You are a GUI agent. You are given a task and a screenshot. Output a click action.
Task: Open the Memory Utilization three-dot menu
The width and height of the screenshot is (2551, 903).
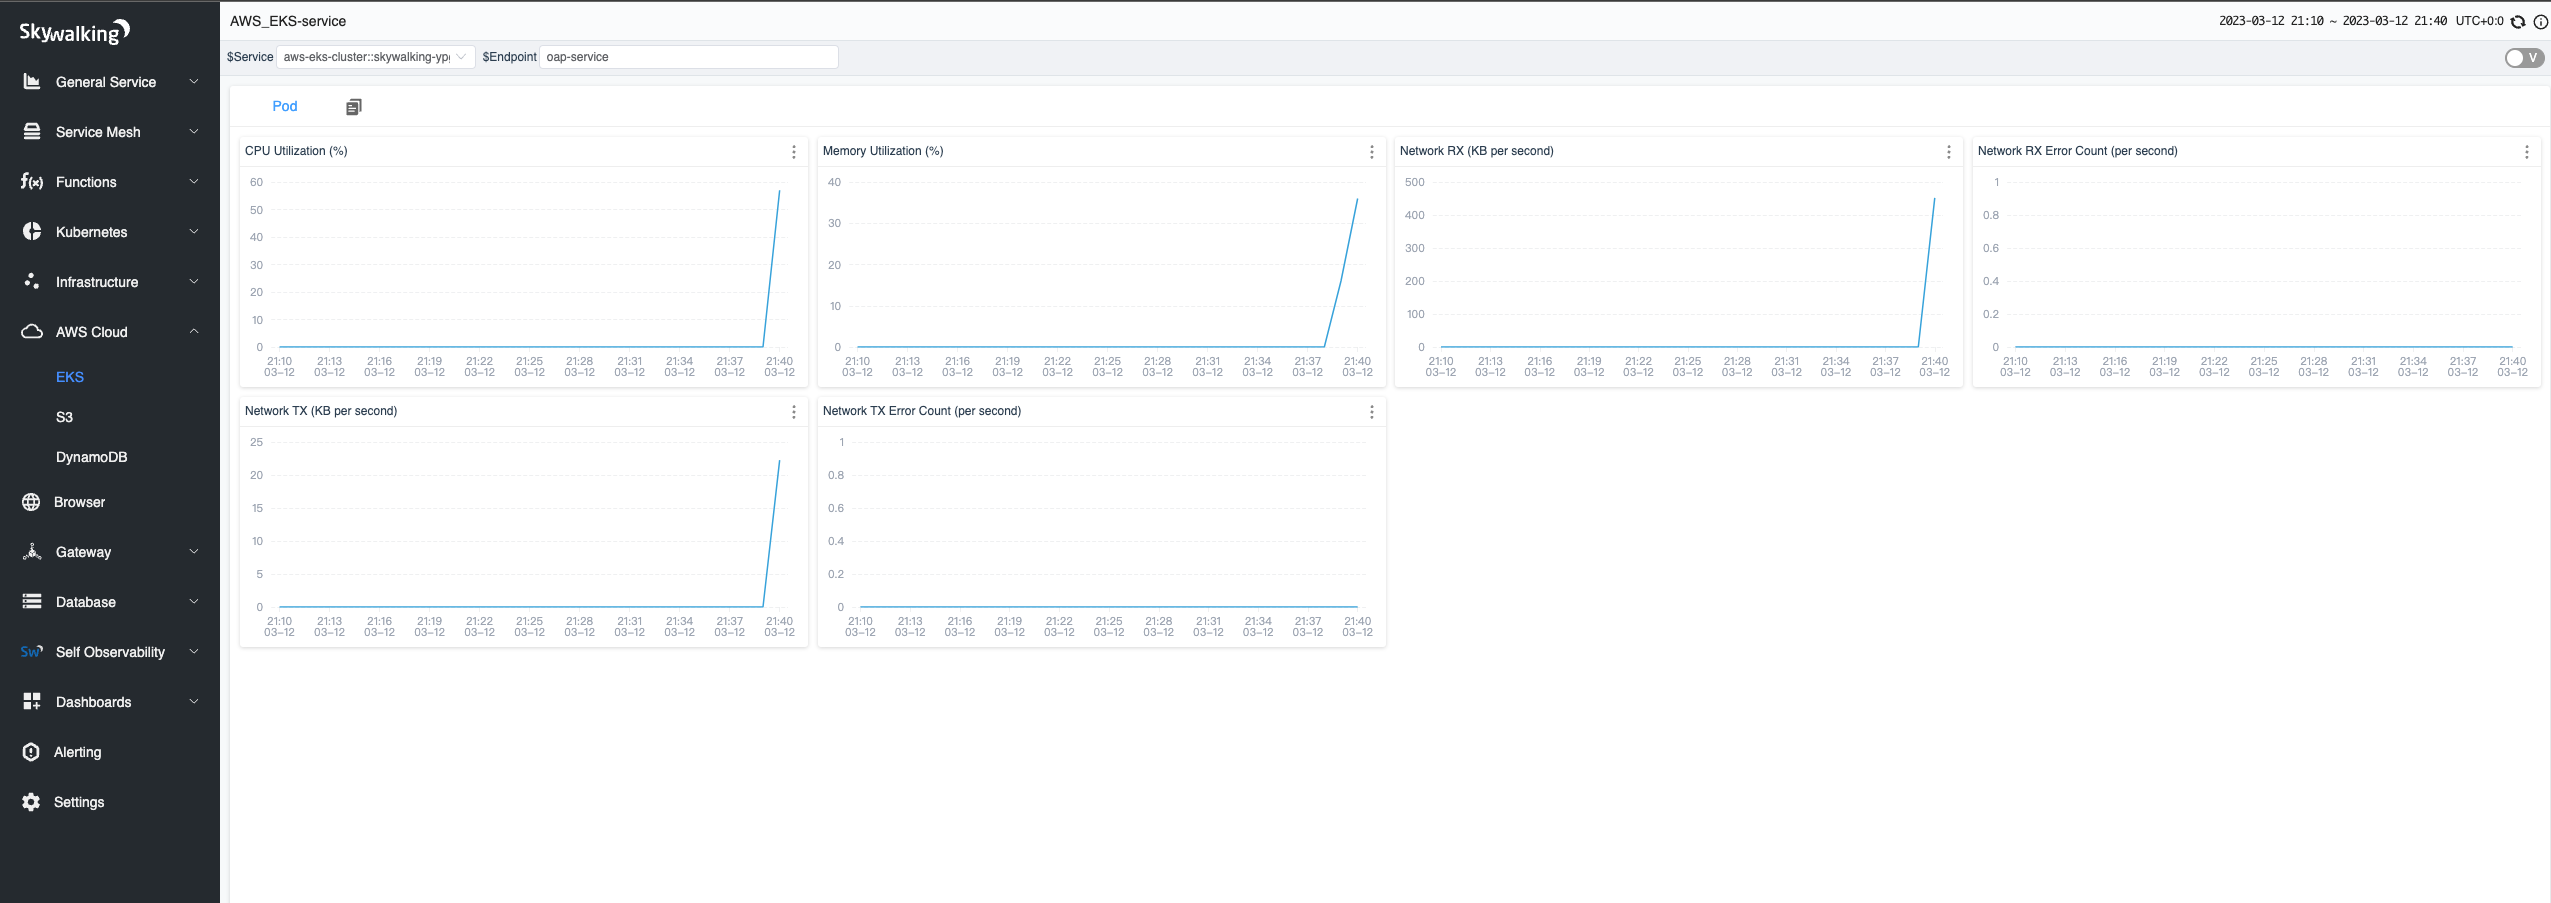point(1371,152)
